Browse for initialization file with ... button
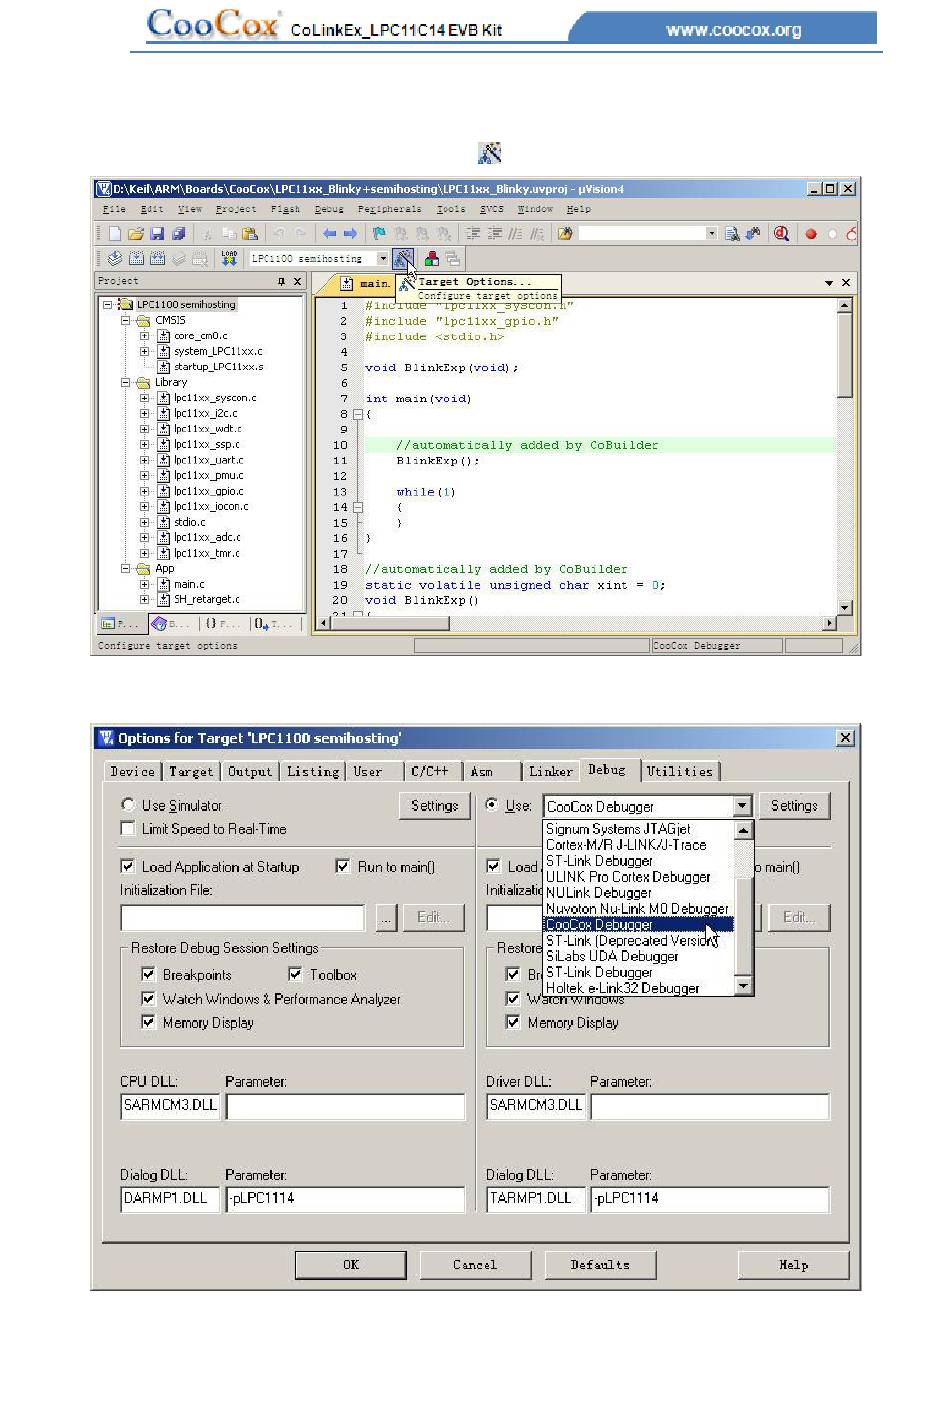The width and height of the screenshot is (950, 1409). pos(385,918)
